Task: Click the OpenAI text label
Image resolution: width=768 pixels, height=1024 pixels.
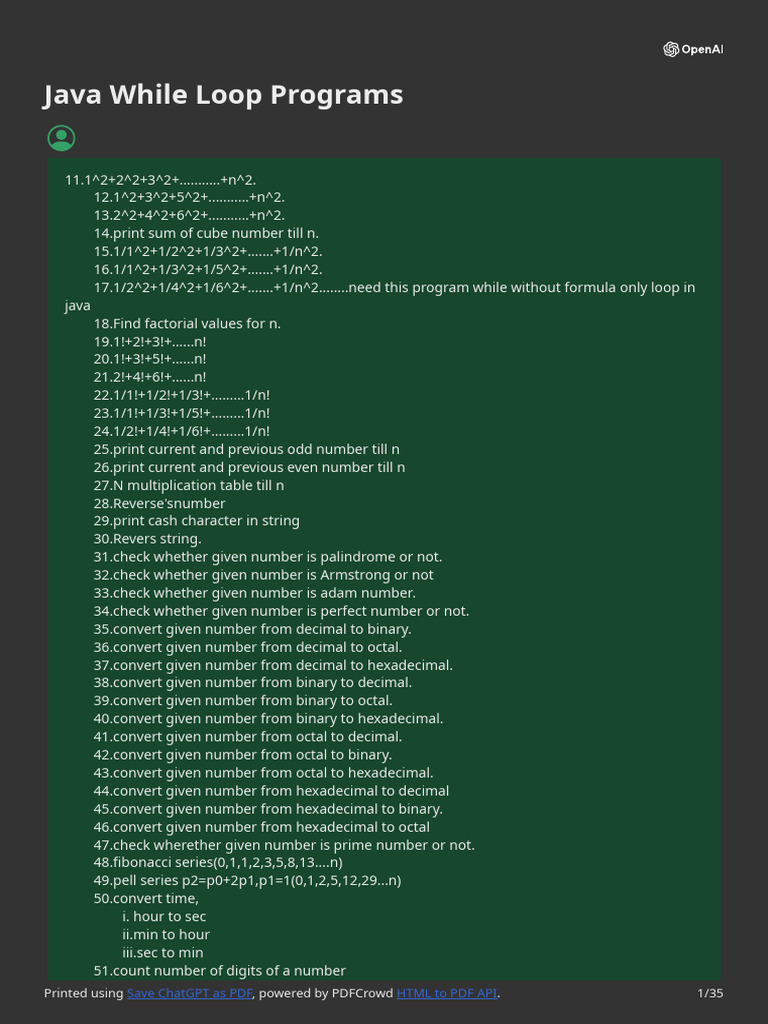Action: (x=702, y=49)
